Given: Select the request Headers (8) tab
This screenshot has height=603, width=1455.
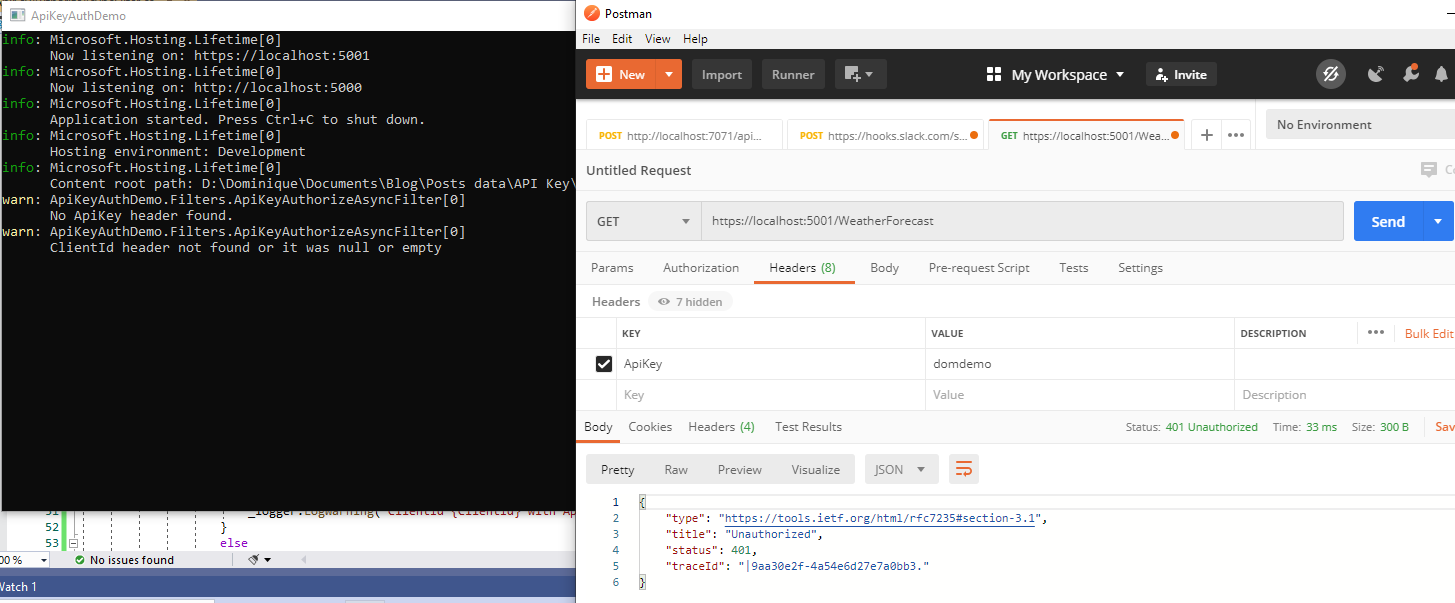Looking at the screenshot, I should click(802, 268).
